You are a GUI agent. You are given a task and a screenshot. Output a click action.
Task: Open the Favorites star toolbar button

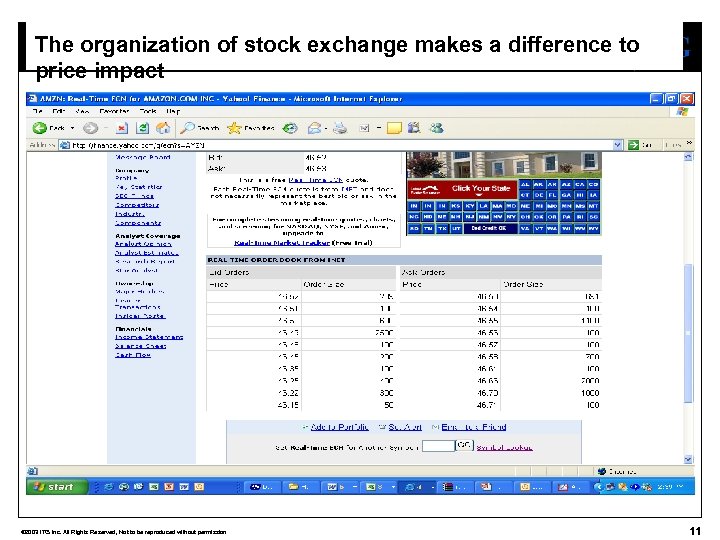pyautogui.click(x=251, y=128)
